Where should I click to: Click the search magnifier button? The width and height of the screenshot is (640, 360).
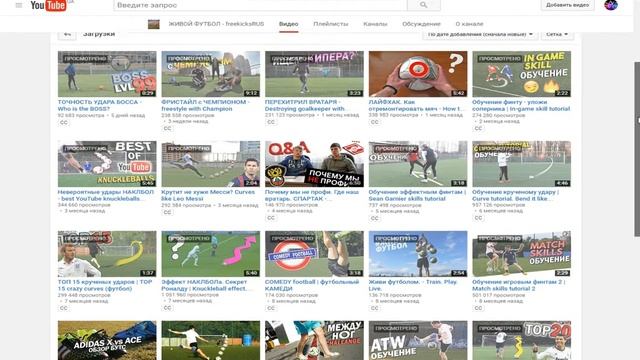(x=424, y=5)
